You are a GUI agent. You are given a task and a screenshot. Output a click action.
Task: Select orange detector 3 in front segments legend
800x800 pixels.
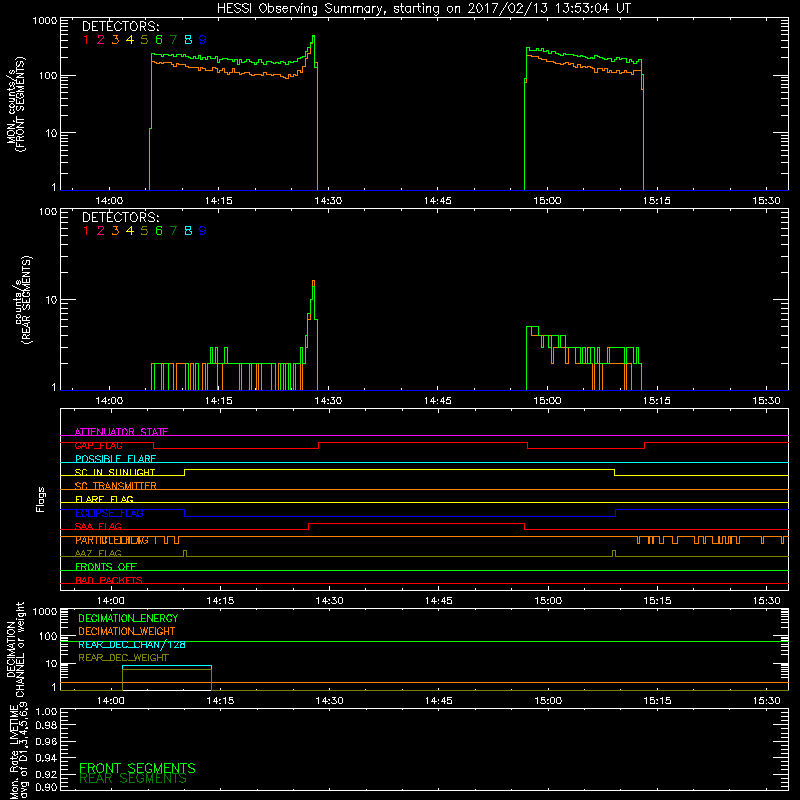[x=115, y=39]
